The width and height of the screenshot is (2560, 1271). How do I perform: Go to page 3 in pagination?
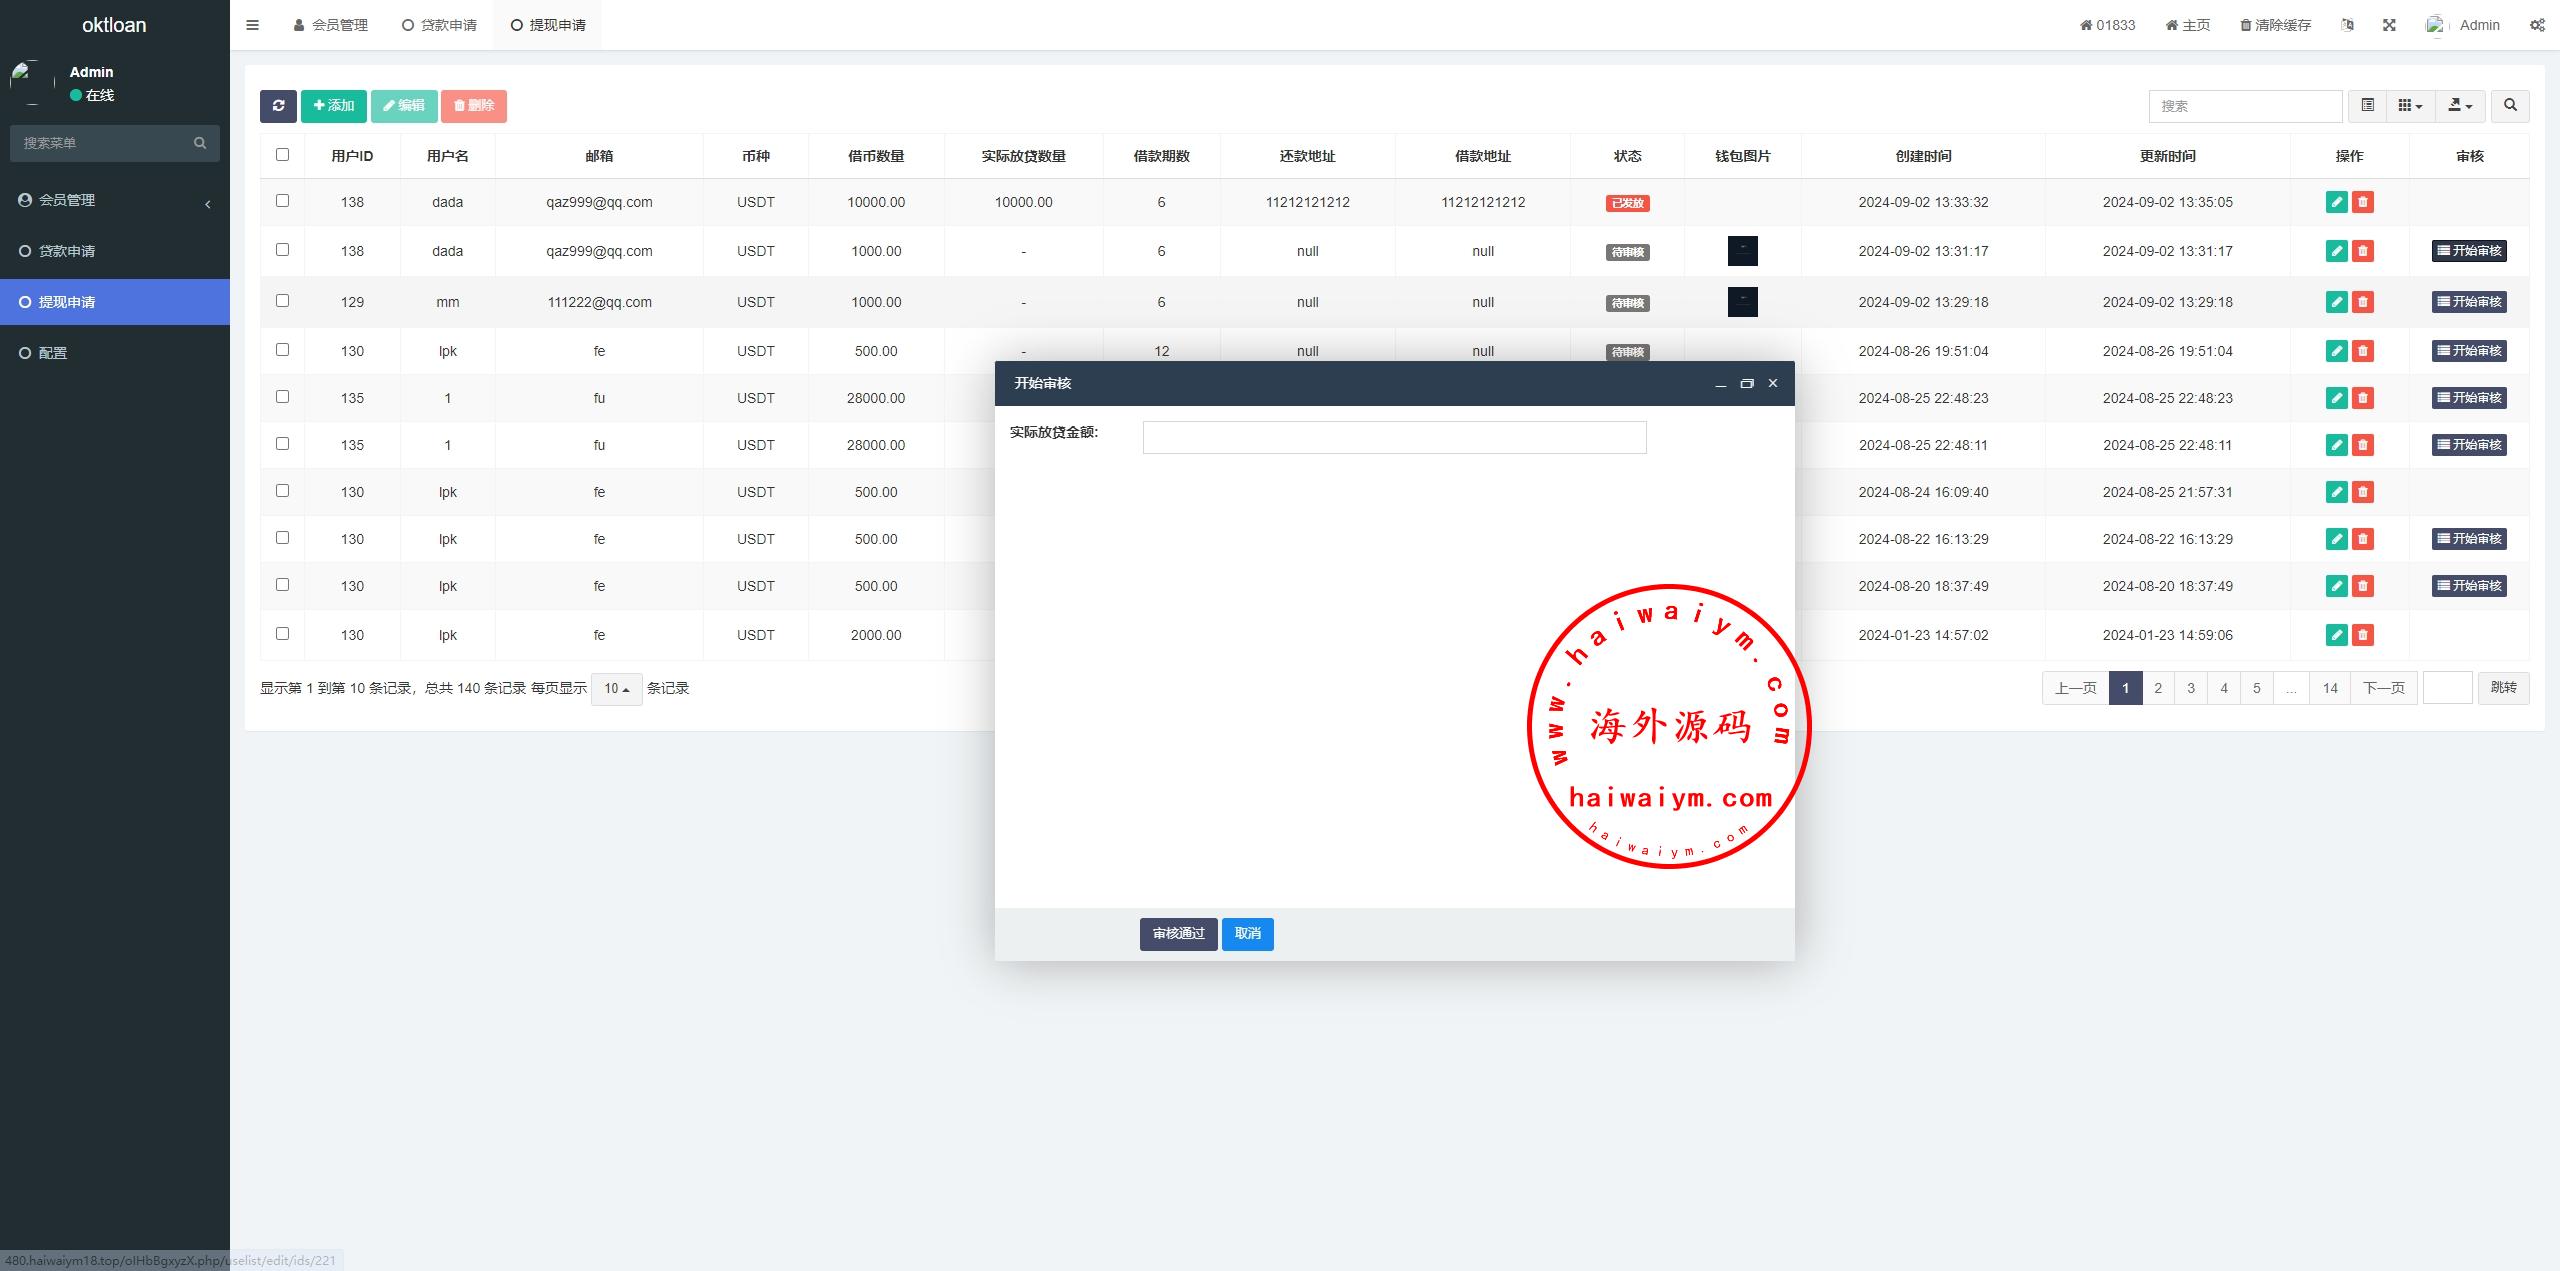[x=2191, y=688]
